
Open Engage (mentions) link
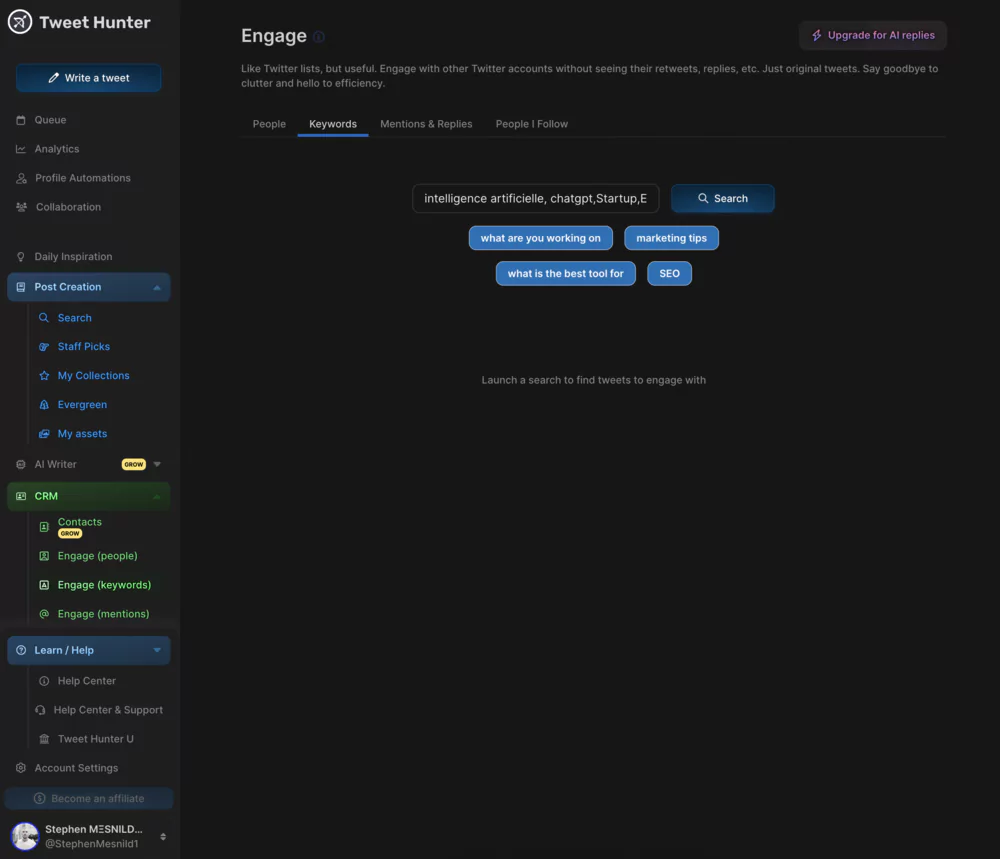tap(103, 614)
